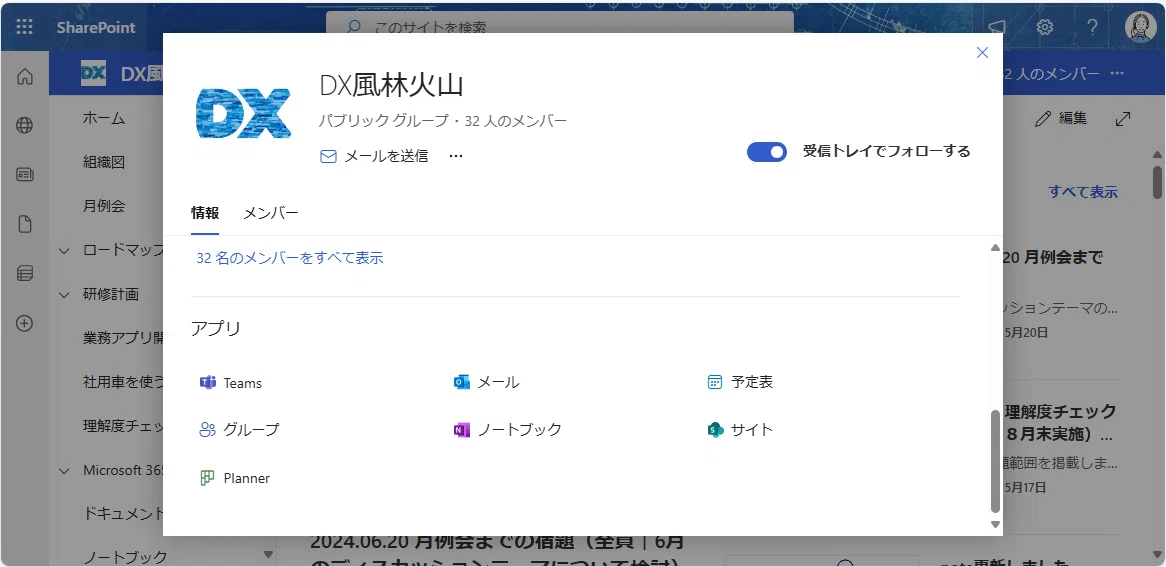Open the Outlook メール app
The width and height of the screenshot is (1166, 567).
coord(486,382)
